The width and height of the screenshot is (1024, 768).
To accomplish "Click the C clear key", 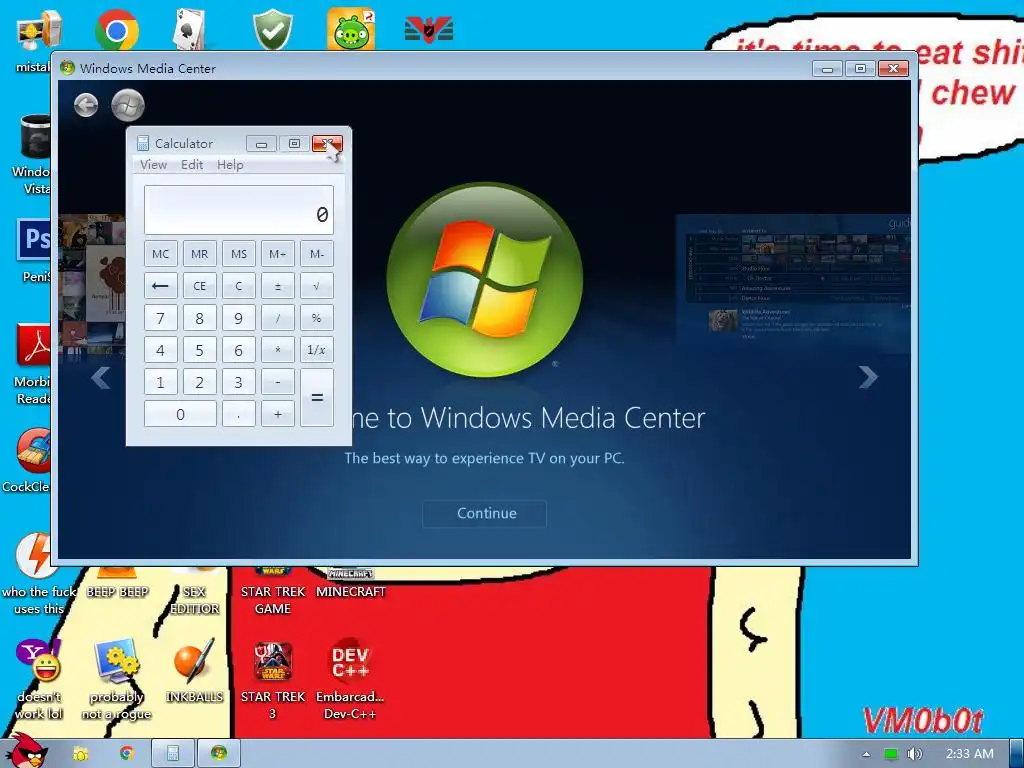I will 239,286.
